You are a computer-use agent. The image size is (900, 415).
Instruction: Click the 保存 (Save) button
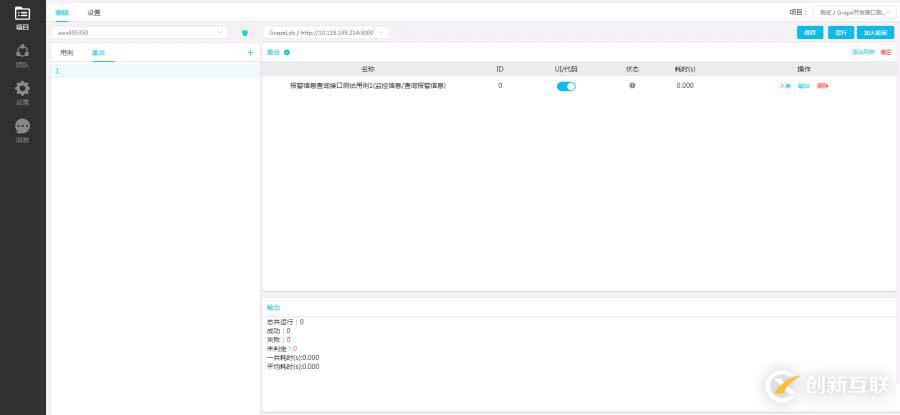tap(810, 32)
